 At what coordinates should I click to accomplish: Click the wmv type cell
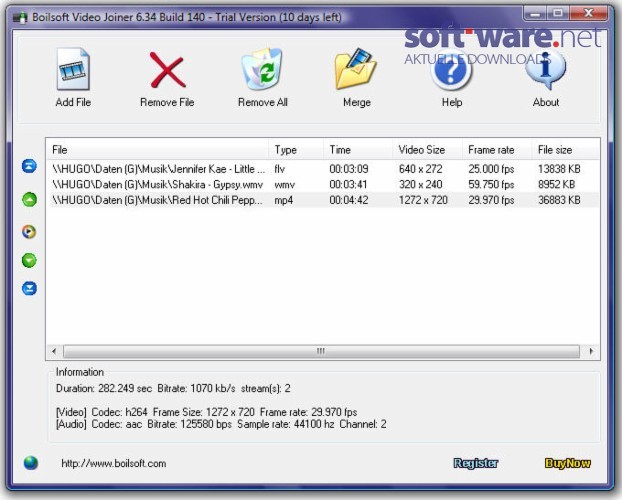(284, 185)
